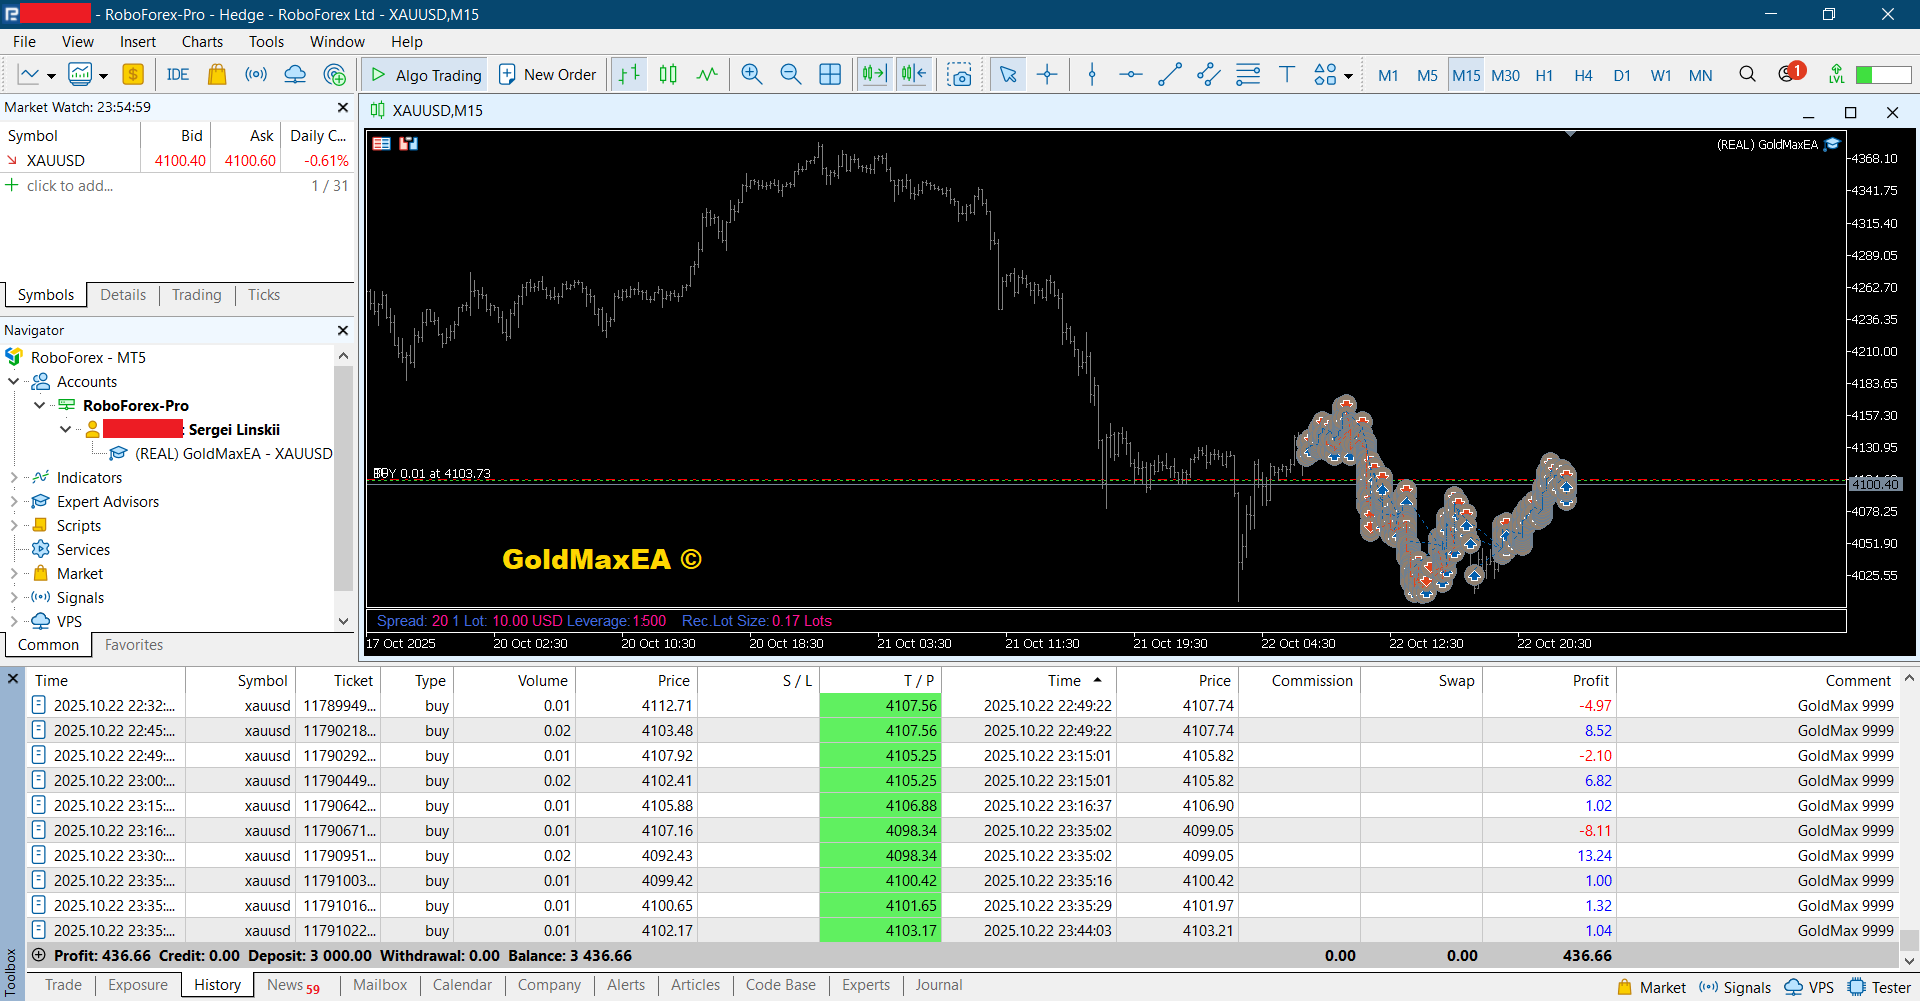Expand the Expert Advisors tree node
This screenshot has height=1001, width=1920.
[14, 501]
